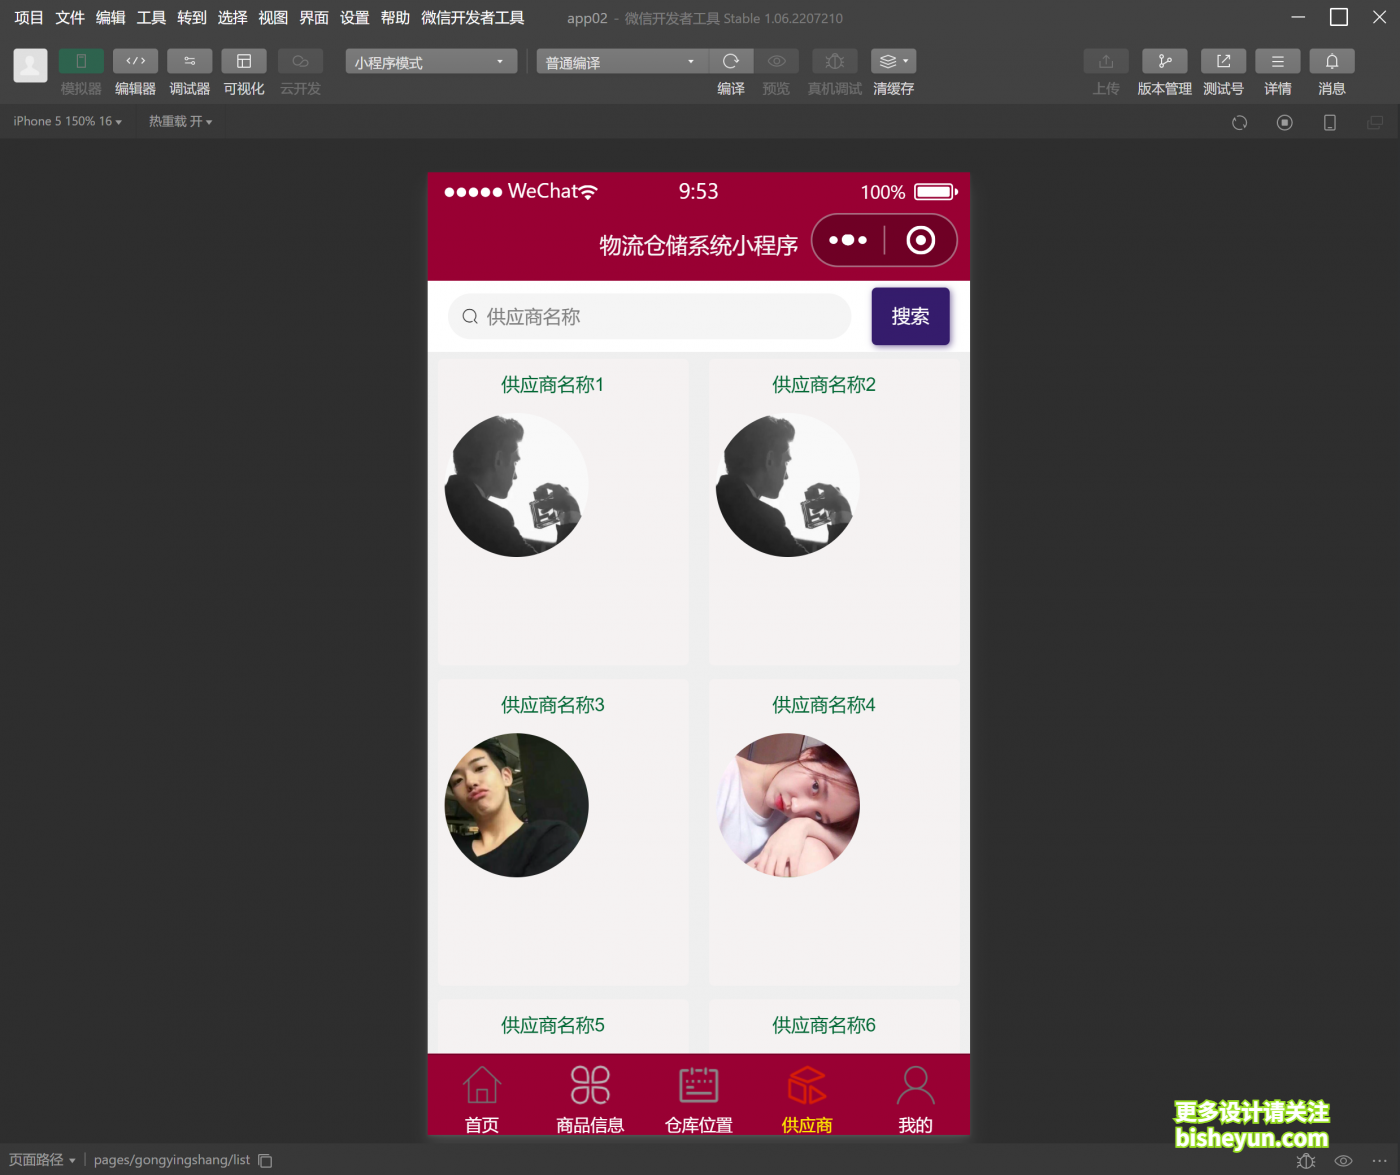
Task: Open the clear cache dropdown
Action: (x=893, y=62)
